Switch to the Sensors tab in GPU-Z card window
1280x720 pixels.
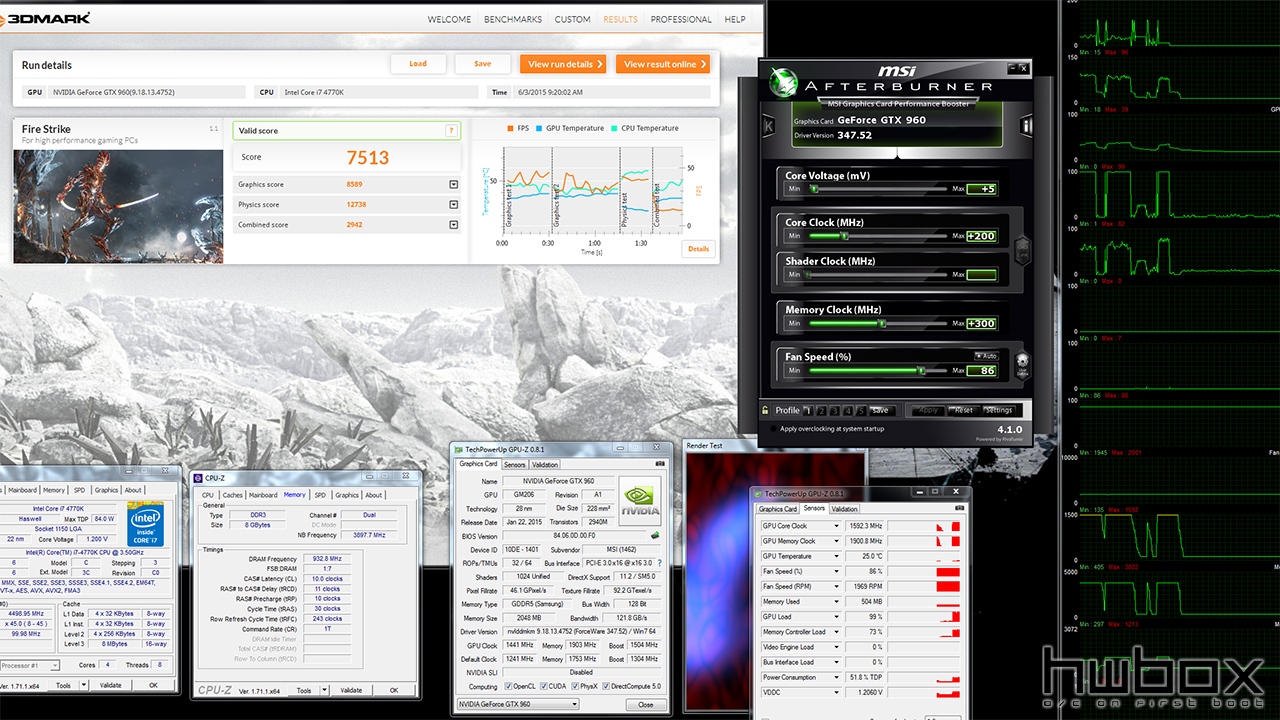click(514, 464)
